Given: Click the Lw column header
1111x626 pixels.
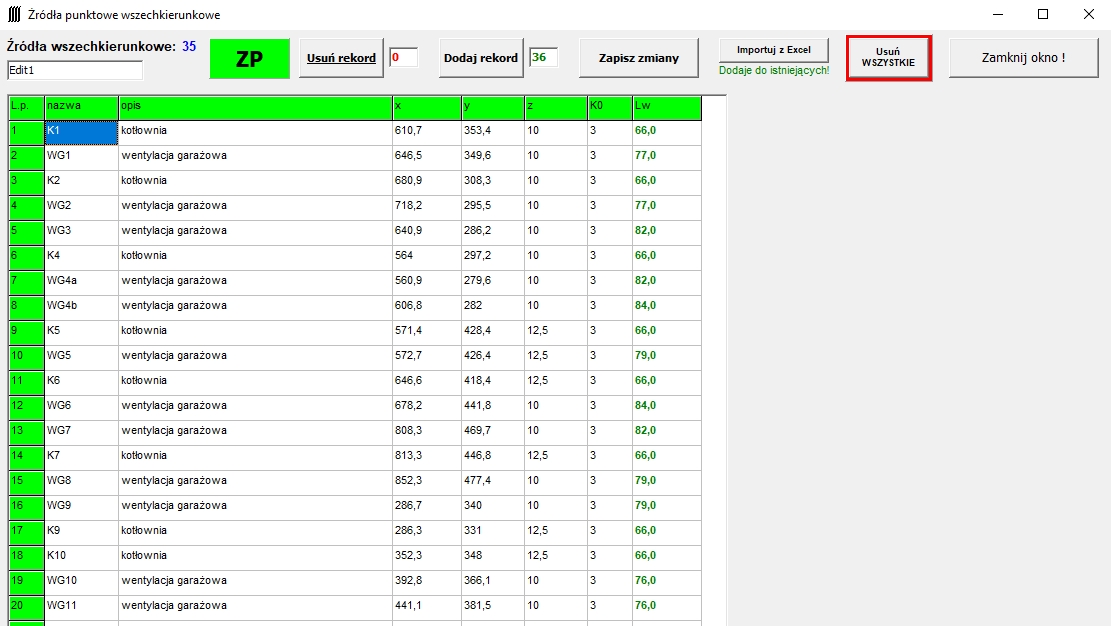Looking at the screenshot, I should point(666,106).
